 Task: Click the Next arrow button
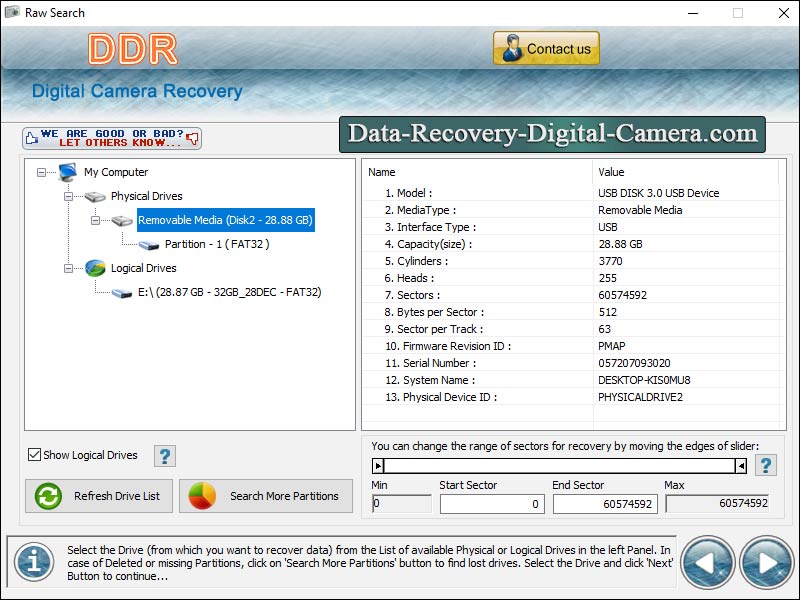pos(766,563)
